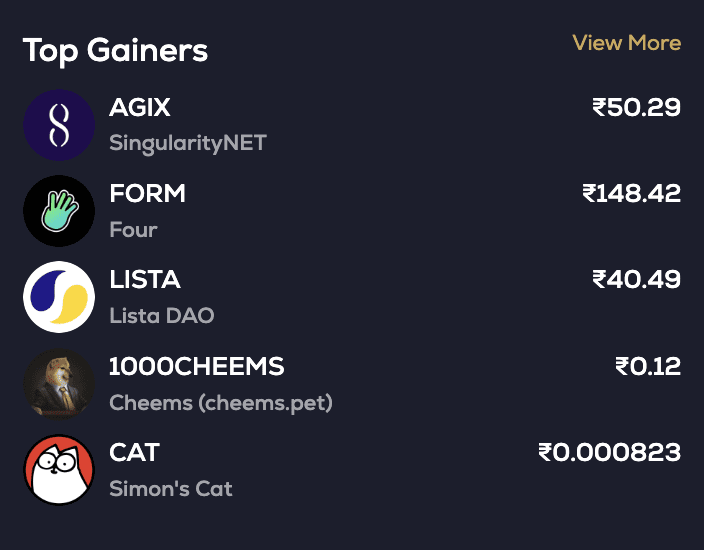Open the LISTA ticker entry
Image resolution: width=704 pixels, height=550 pixels.
pyautogui.click(x=145, y=280)
